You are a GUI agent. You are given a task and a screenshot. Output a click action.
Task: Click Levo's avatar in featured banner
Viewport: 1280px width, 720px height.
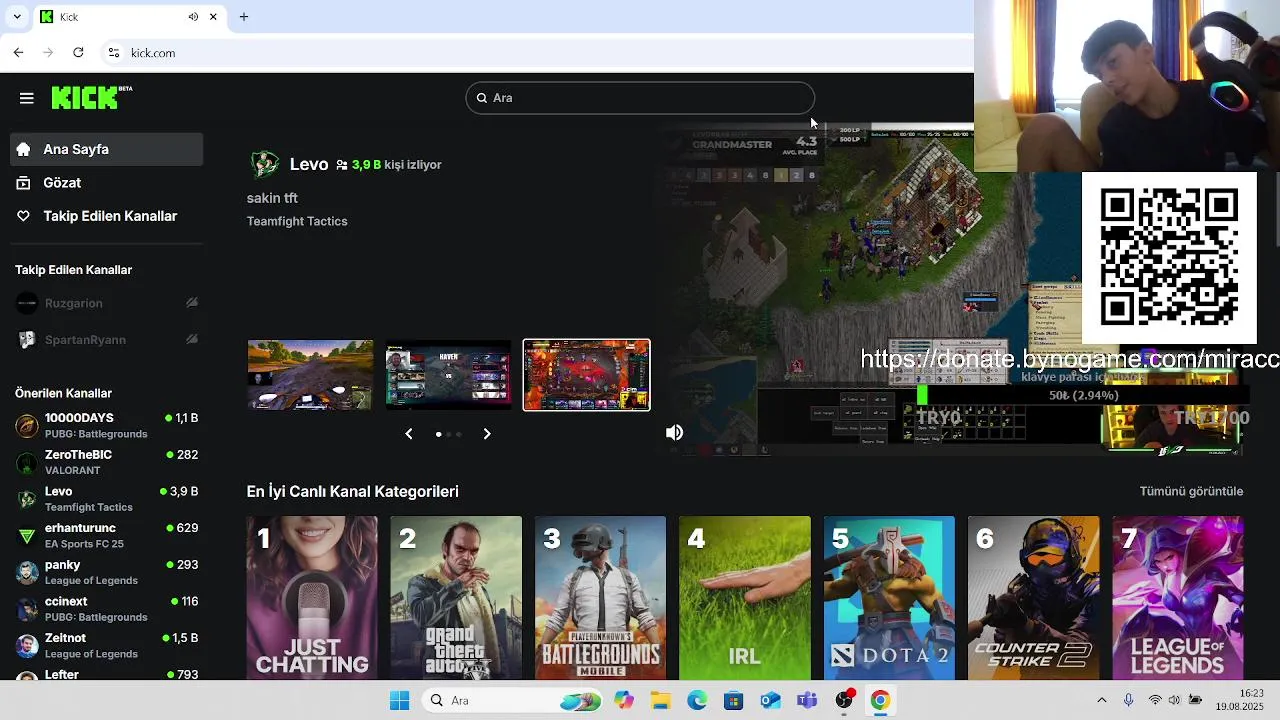point(264,164)
